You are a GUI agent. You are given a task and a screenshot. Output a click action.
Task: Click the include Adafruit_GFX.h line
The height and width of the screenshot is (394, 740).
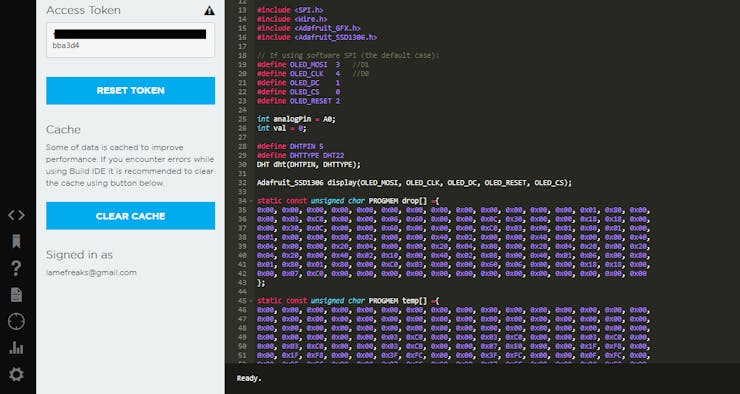pyautogui.click(x=309, y=28)
